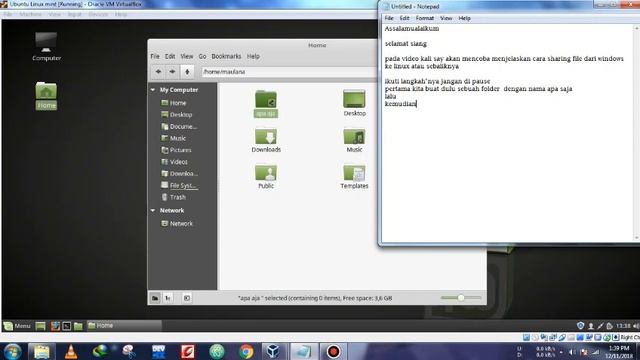Click the icon zoom slider

click(461, 298)
